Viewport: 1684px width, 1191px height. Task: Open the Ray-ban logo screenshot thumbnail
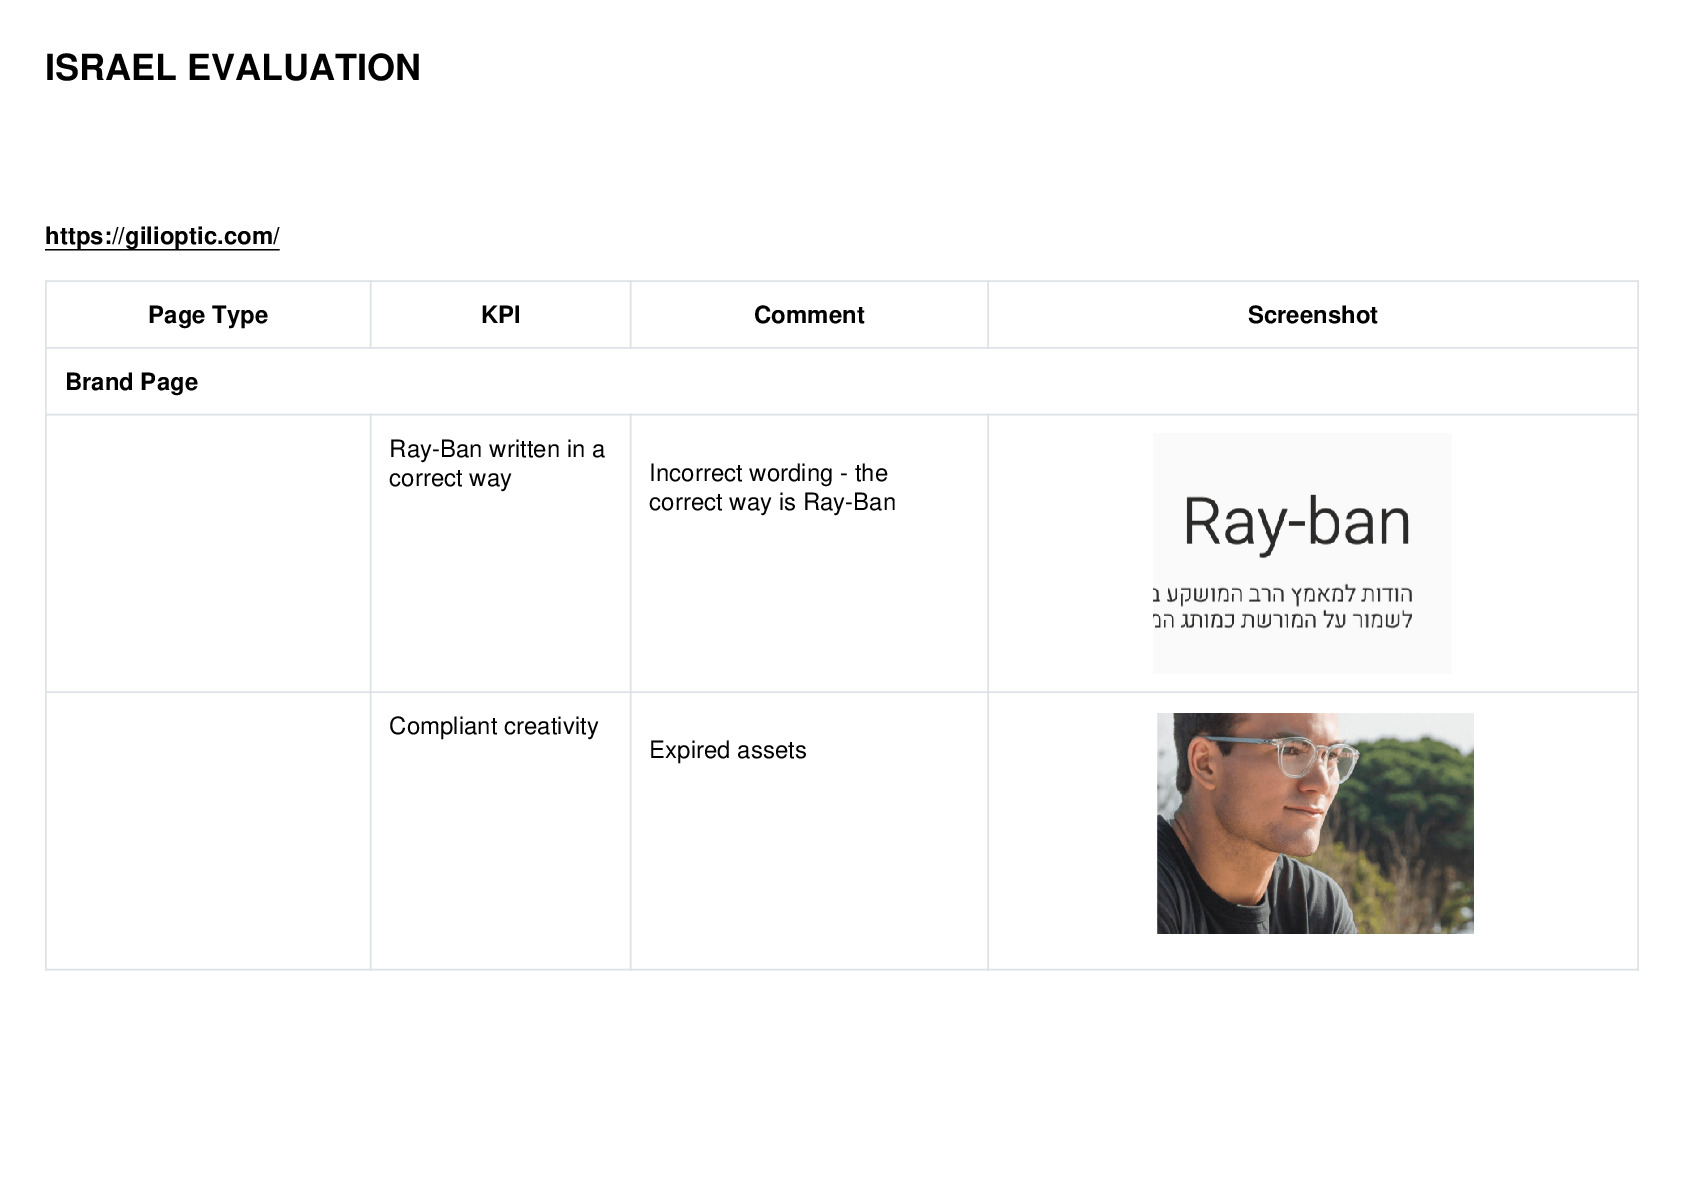point(1301,553)
